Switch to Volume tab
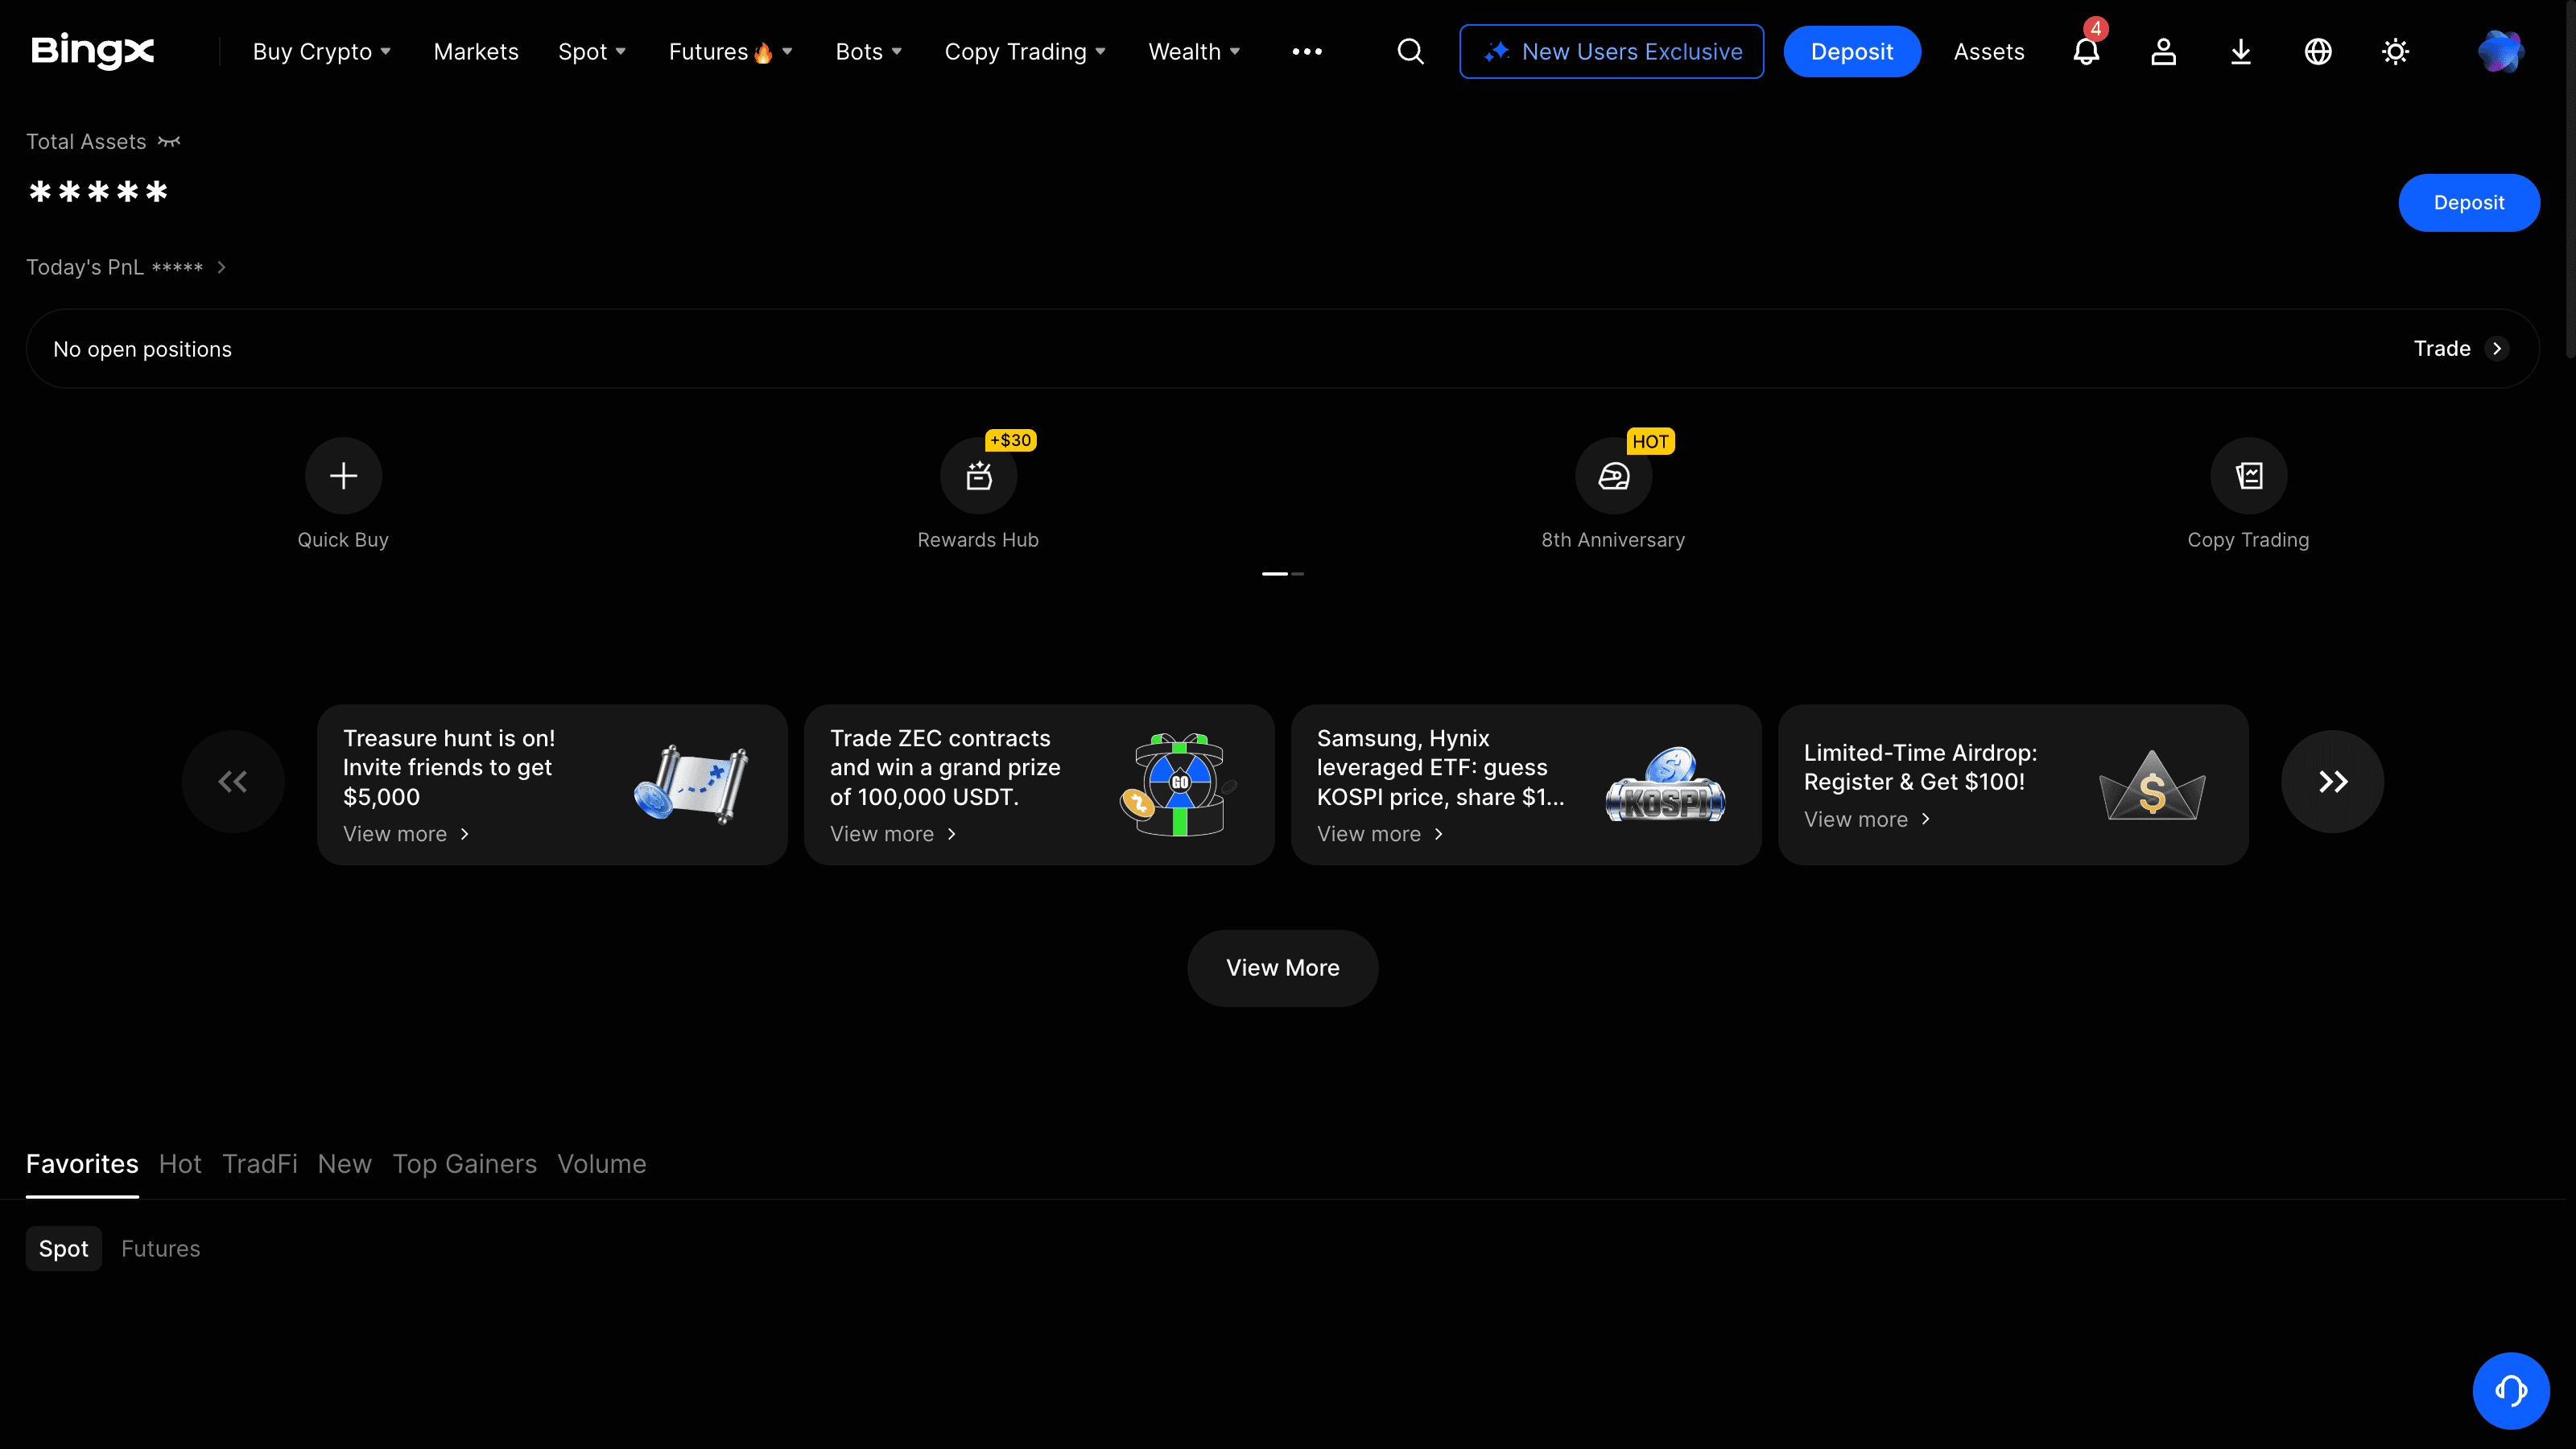Image resolution: width=2576 pixels, height=1449 pixels. pos(602,1164)
